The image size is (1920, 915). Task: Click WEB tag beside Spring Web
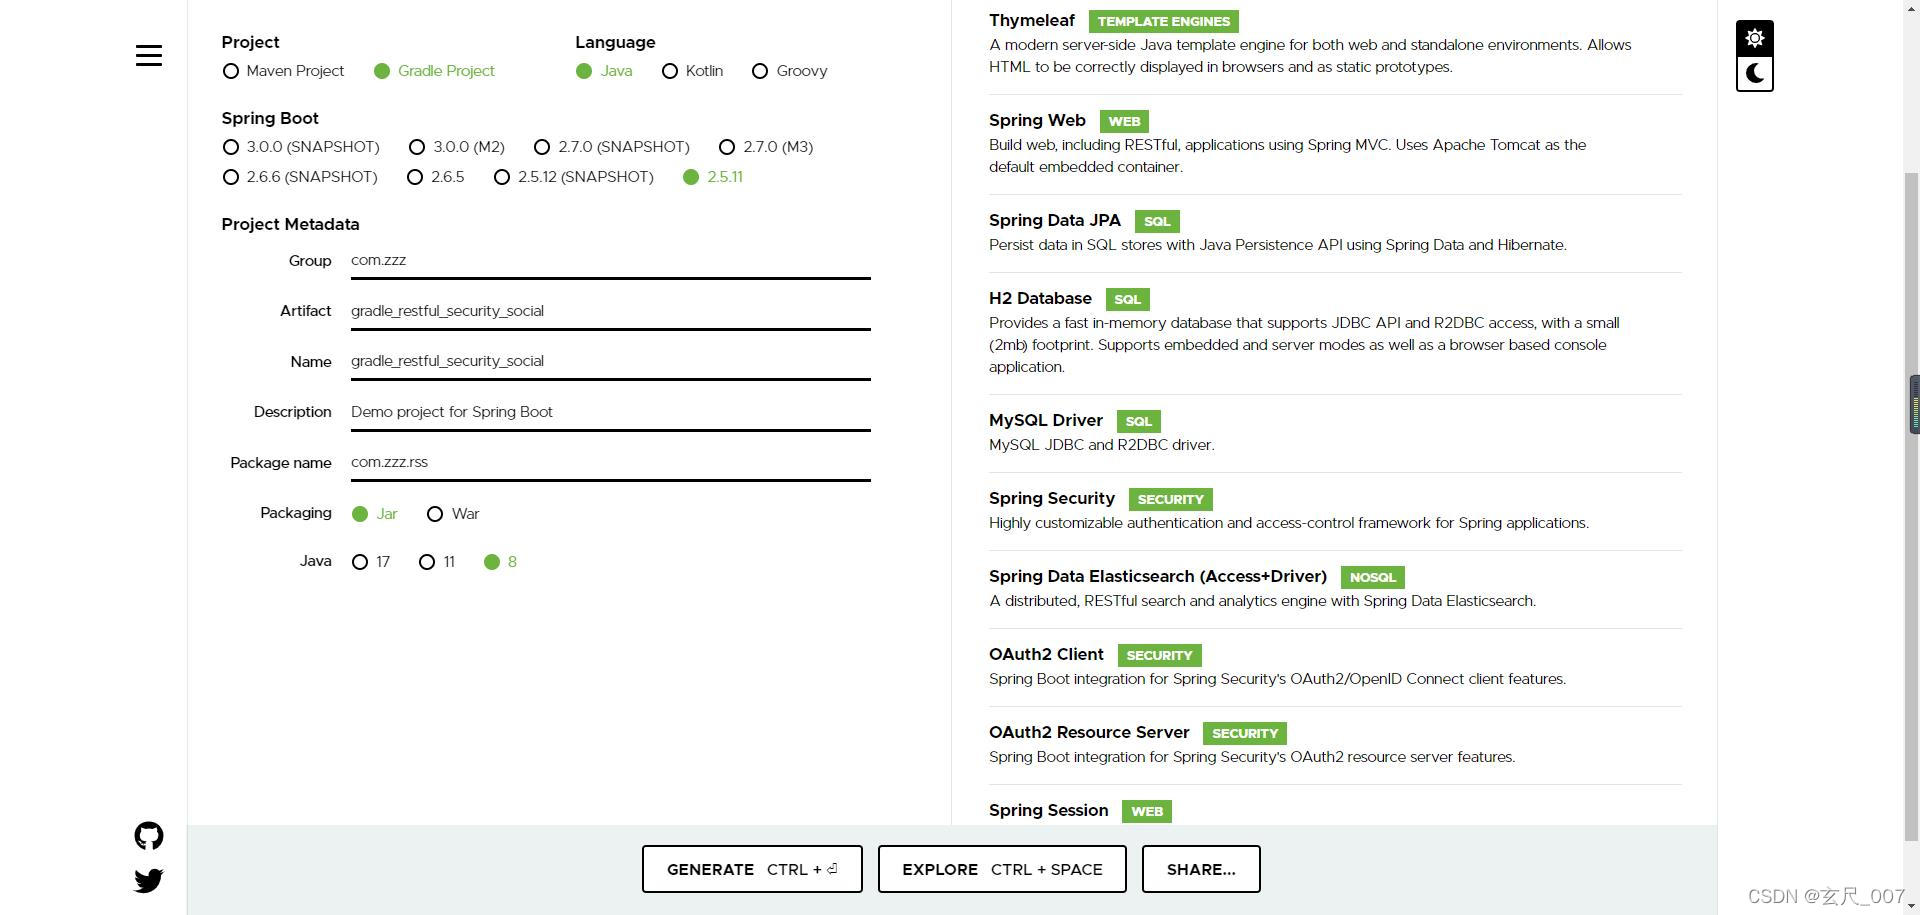[1124, 121]
